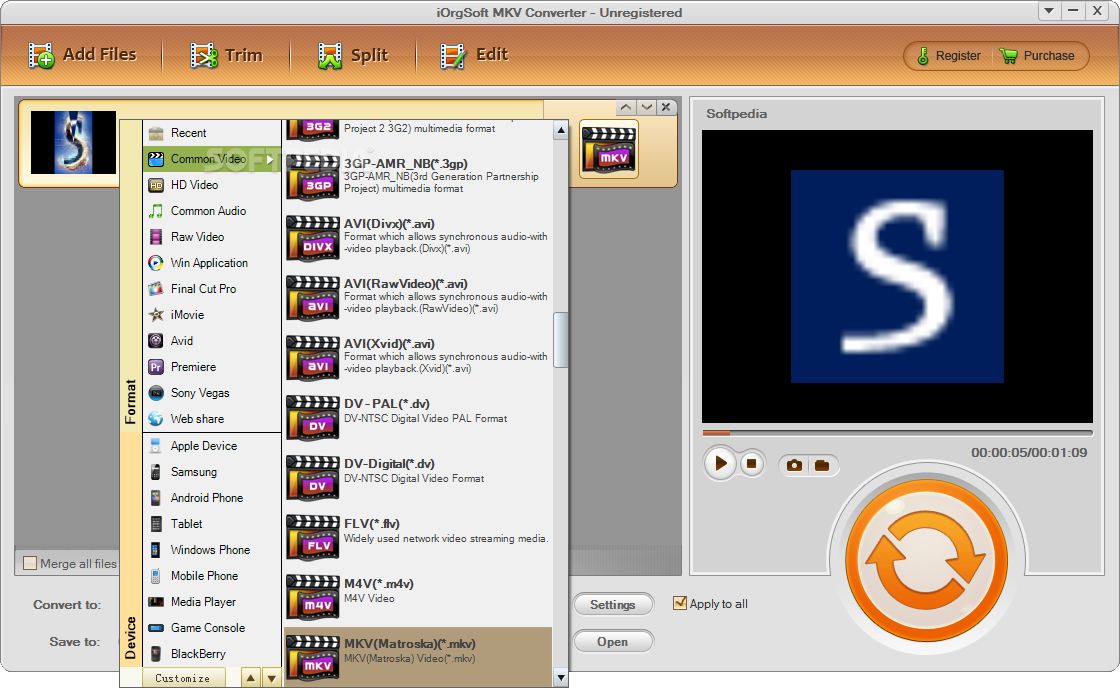Click the MKV output format icon on the file row

(x=608, y=149)
